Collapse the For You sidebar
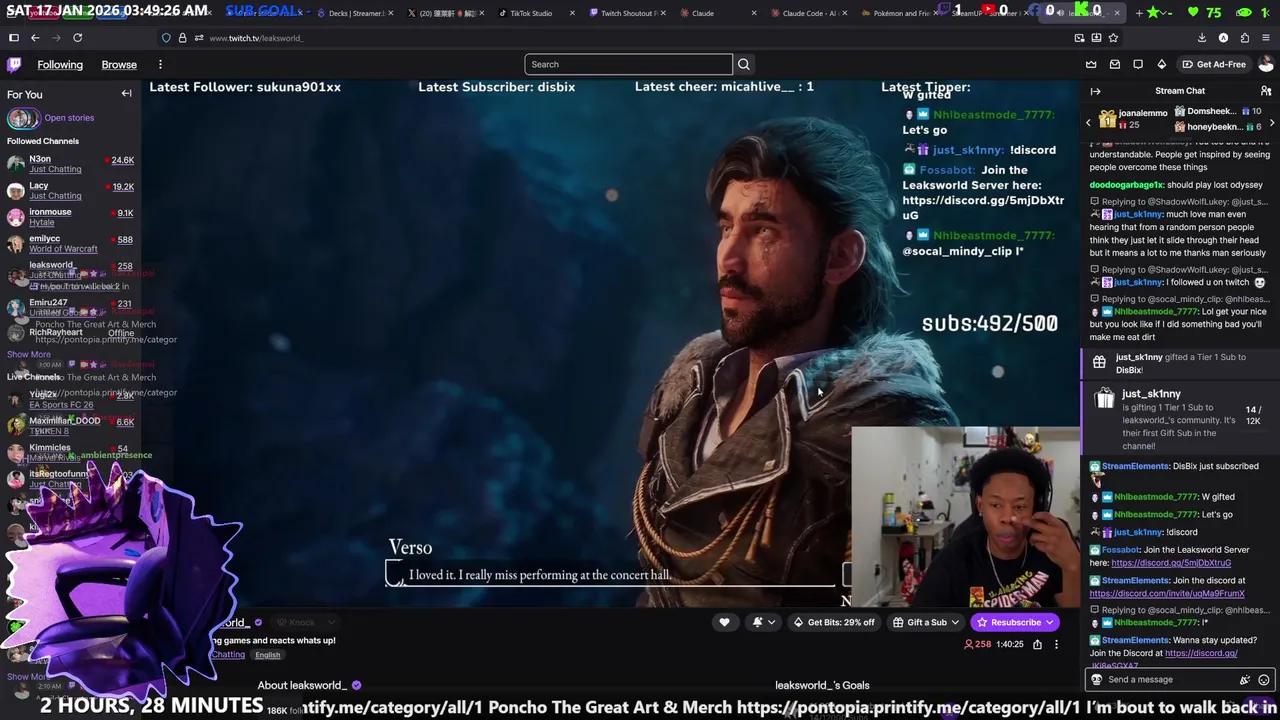Viewport: 1280px width, 720px height. point(126,94)
